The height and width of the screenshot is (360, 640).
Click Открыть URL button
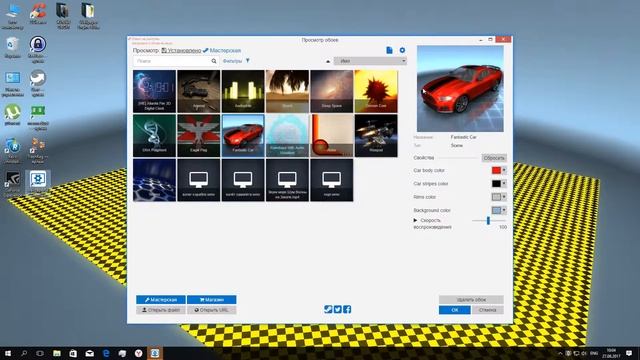click(211, 310)
